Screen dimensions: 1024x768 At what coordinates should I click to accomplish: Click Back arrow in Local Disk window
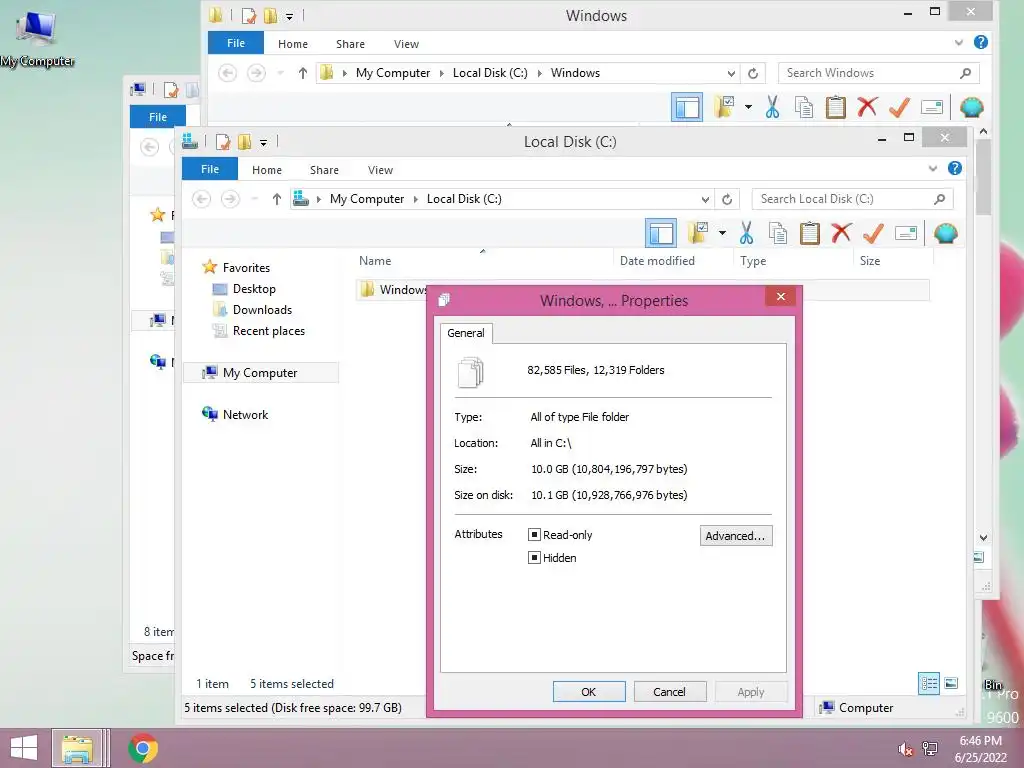point(202,199)
